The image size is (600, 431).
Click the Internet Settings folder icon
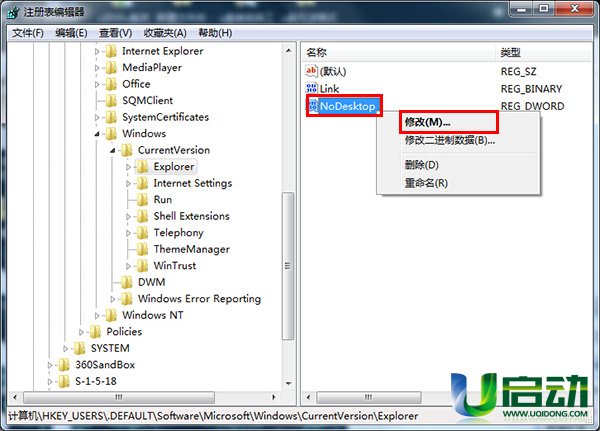point(142,183)
